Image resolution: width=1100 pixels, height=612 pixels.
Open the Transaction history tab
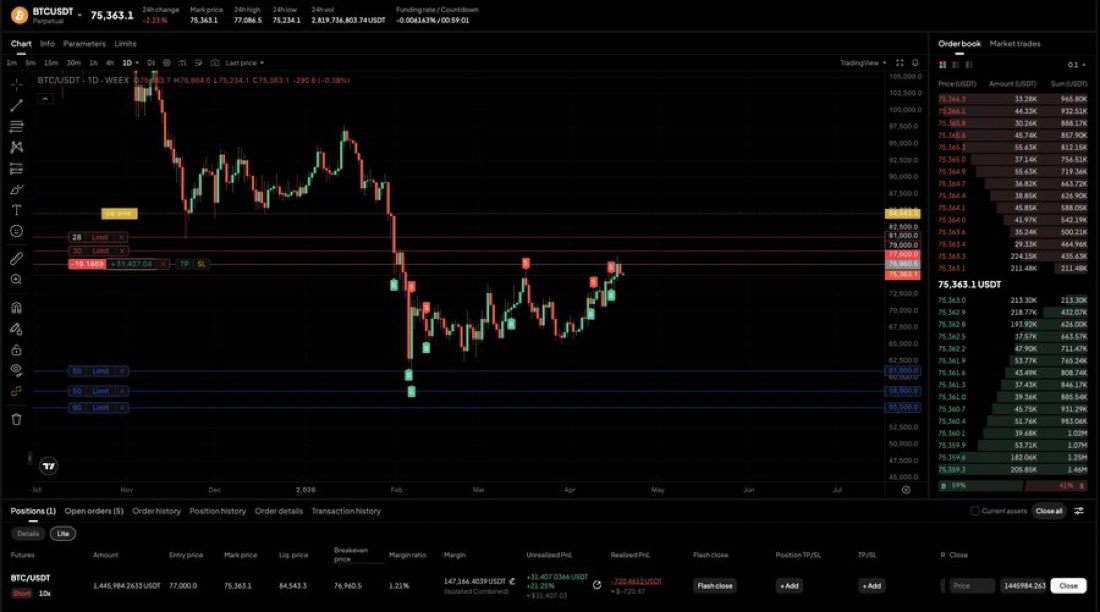click(346, 511)
